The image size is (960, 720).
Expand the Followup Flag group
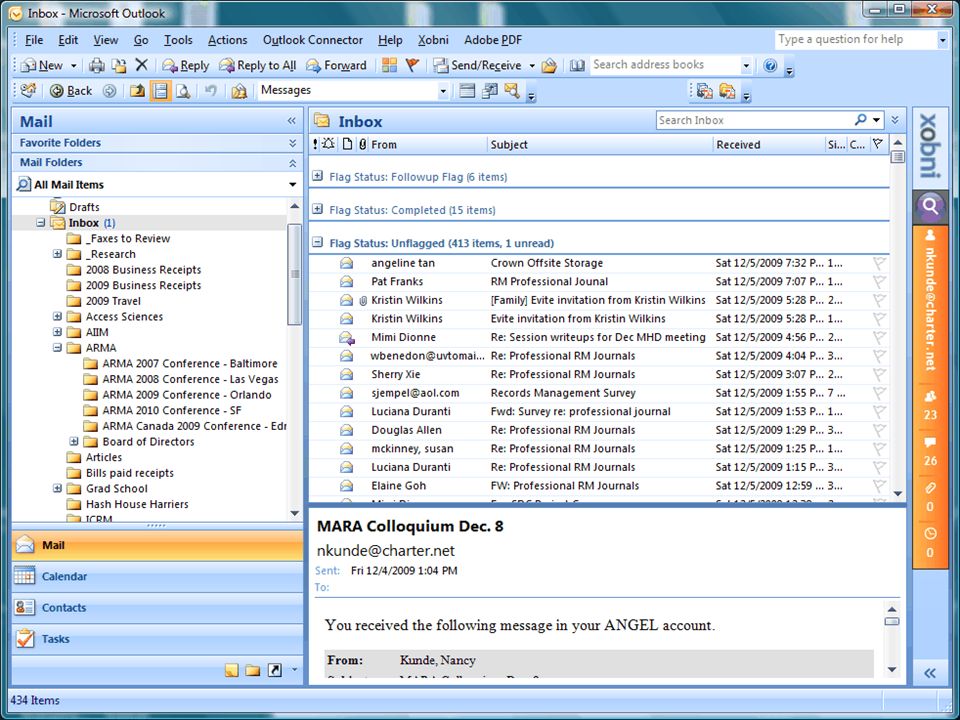click(317, 176)
